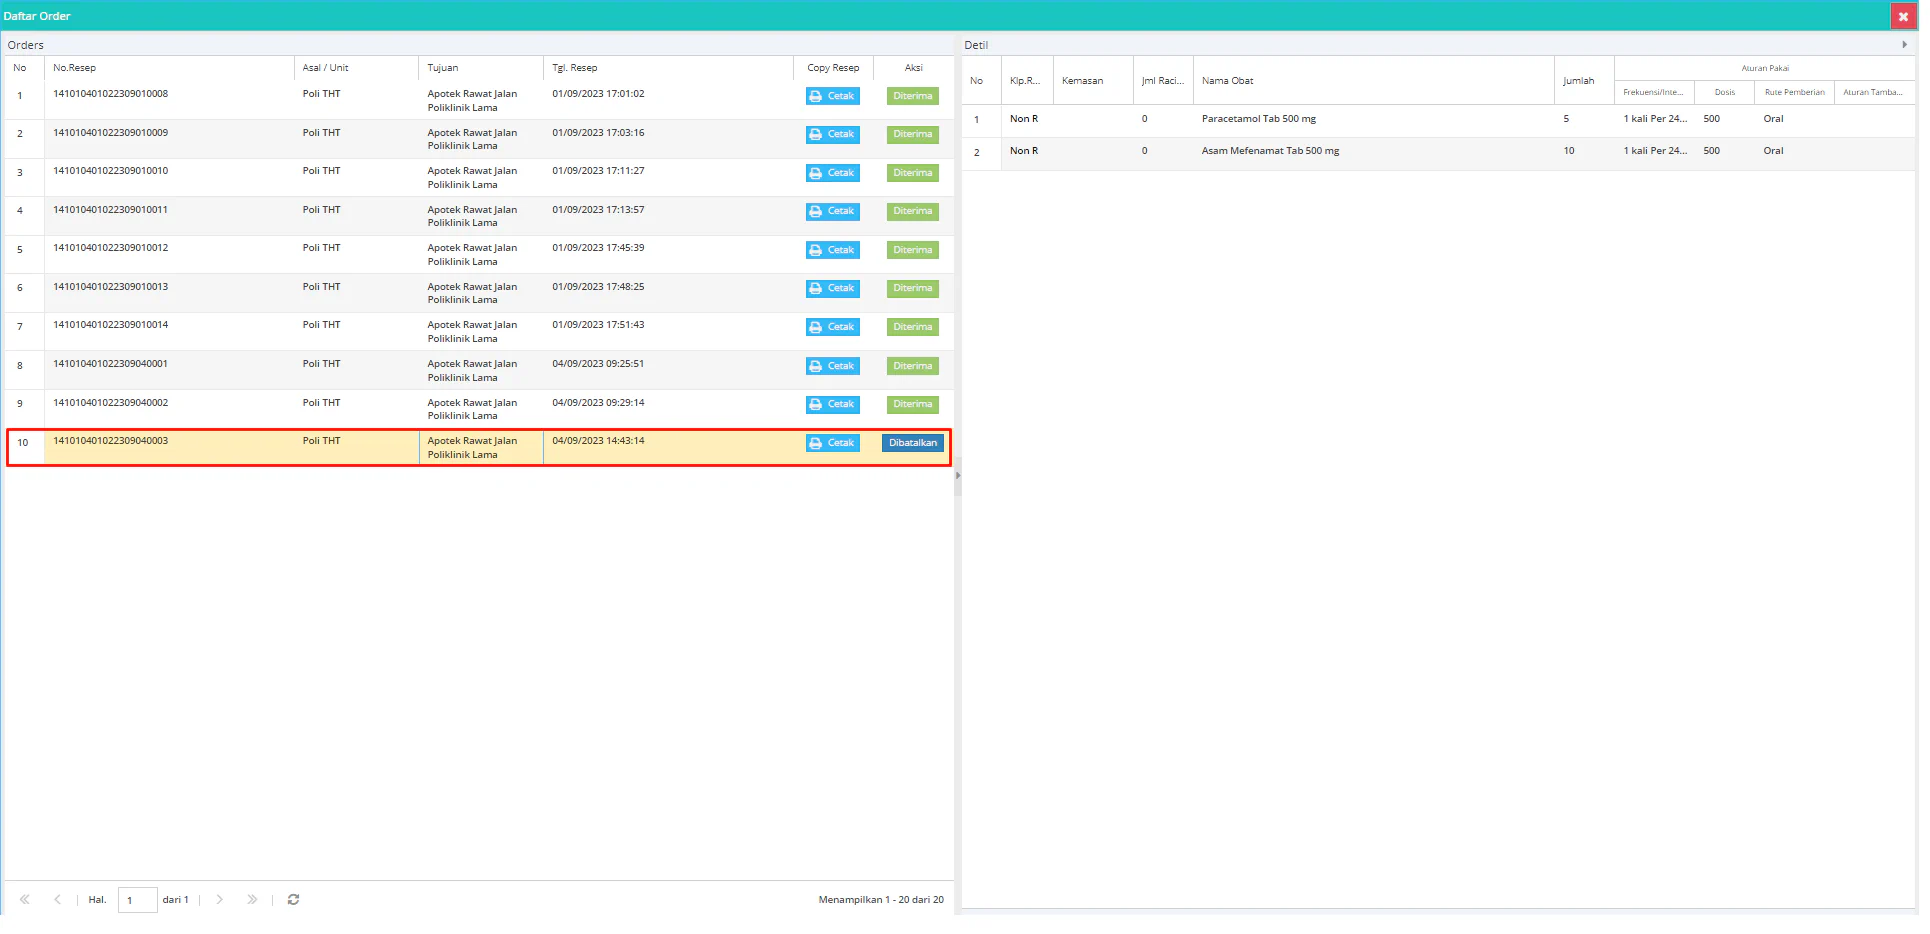Select Paracetamol Tab 500 mg row
This screenshot has width=1930, height=934.
[1438, 119]
